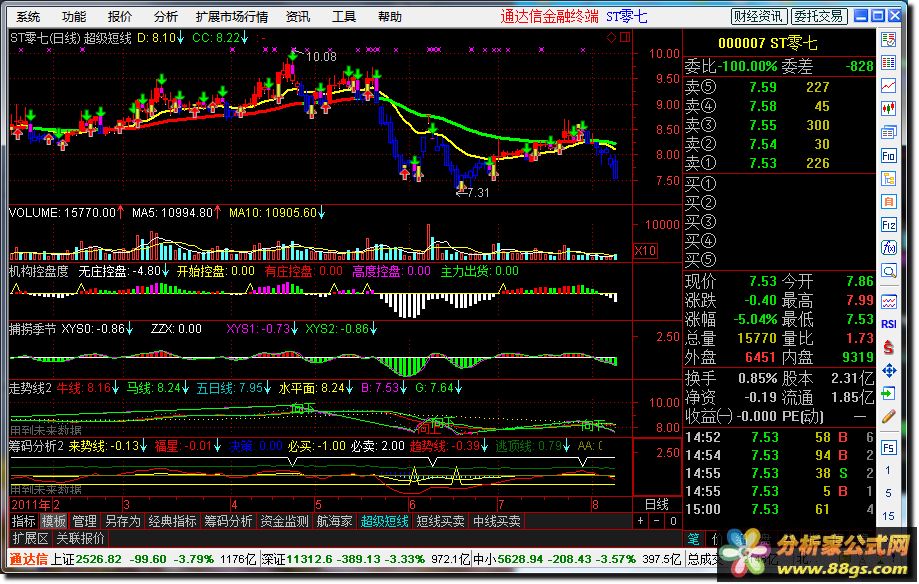Click the 通达信 label in status bar
919x584 pixels.
coord(28,559)
